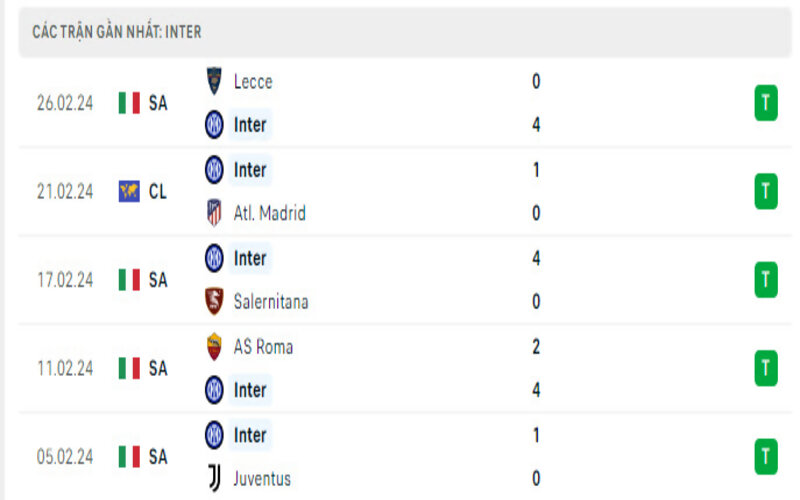
Task: Click the AS Roma club crest
Action: click(x=214, y=346)
